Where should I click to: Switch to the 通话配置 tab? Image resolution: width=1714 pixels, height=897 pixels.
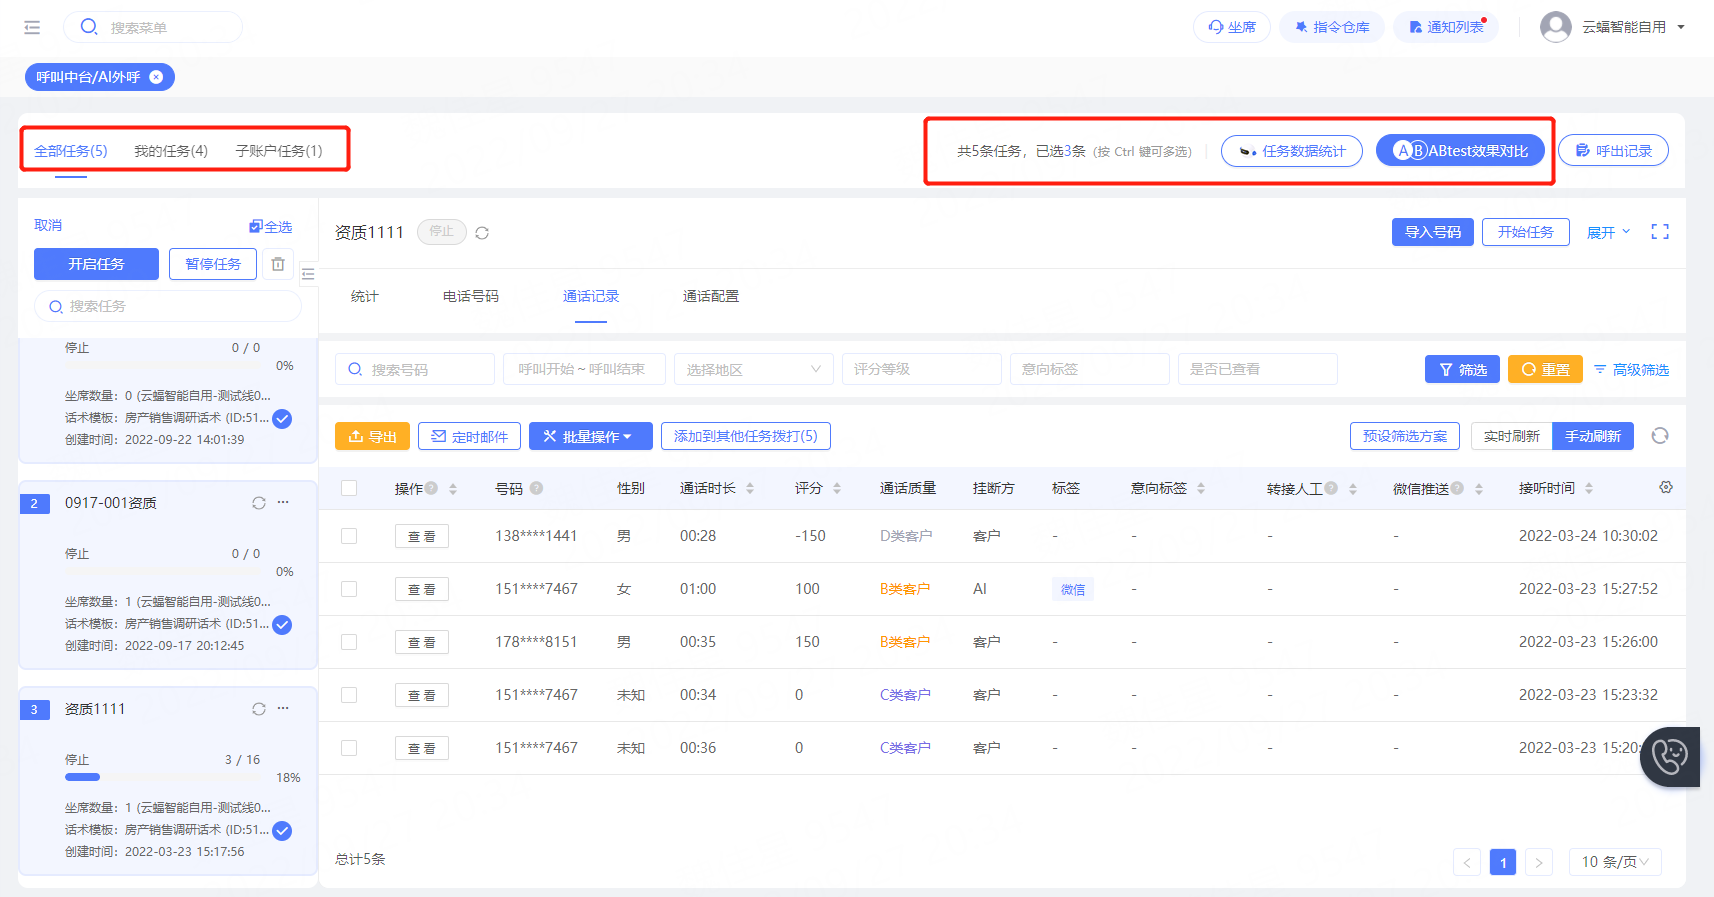click(x=711, y=296)
